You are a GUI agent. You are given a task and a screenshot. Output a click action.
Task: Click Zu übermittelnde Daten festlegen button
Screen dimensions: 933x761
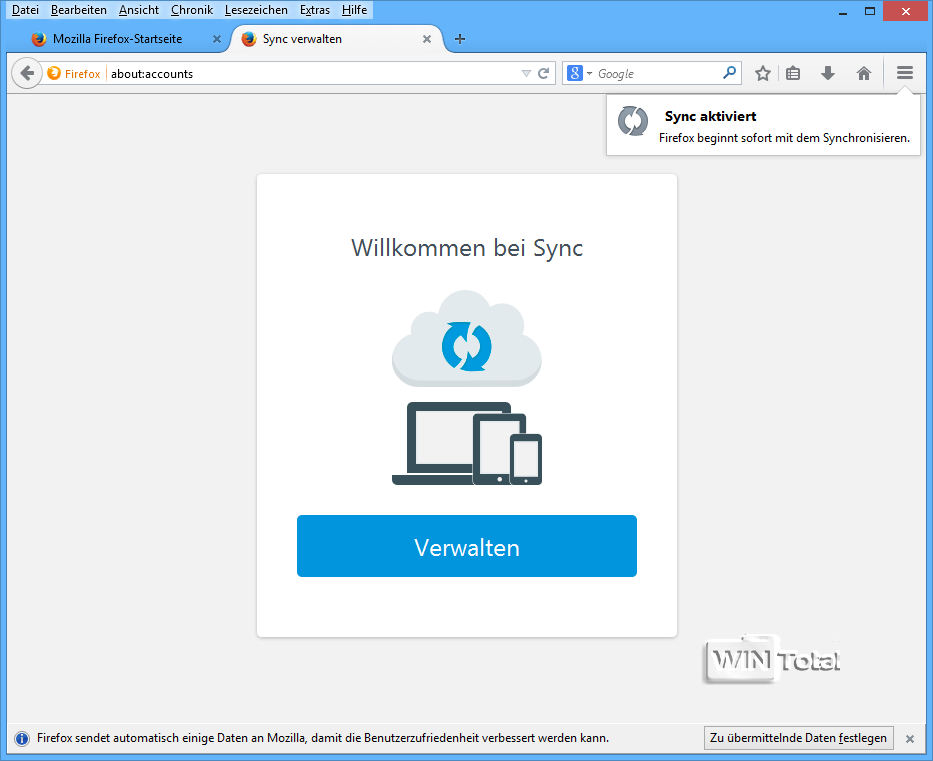(x=799, y=738)
